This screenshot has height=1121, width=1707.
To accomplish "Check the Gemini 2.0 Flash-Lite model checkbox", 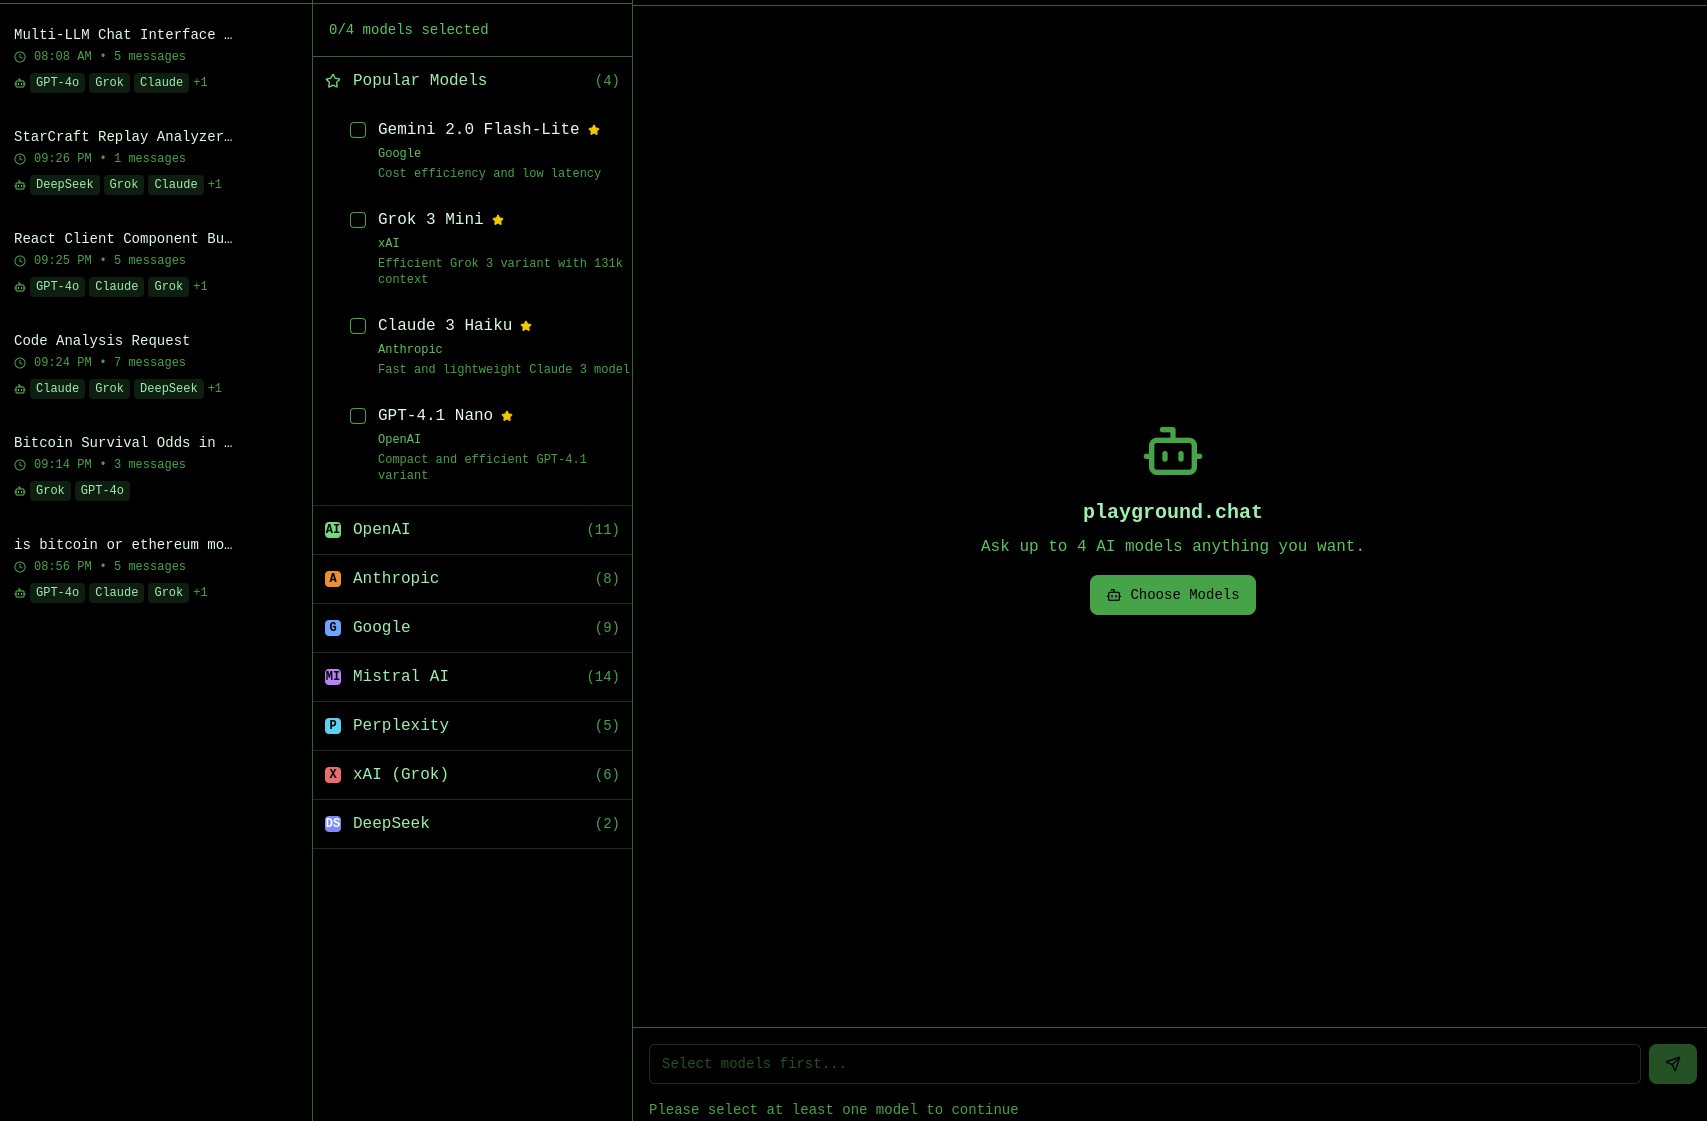I will tap(358, 130).
